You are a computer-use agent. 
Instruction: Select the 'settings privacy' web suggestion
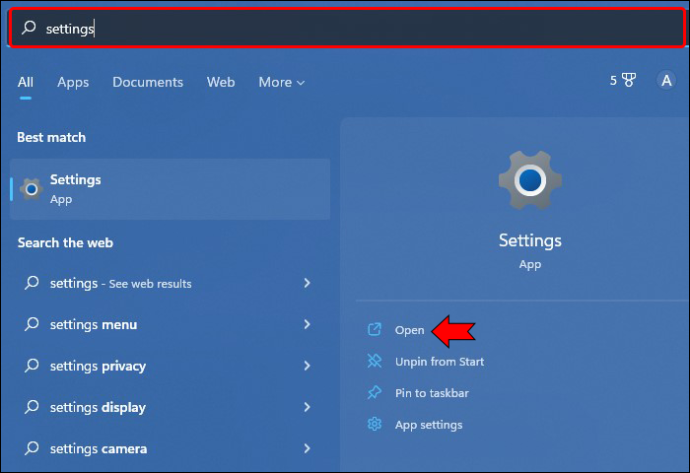click(170, 366)
